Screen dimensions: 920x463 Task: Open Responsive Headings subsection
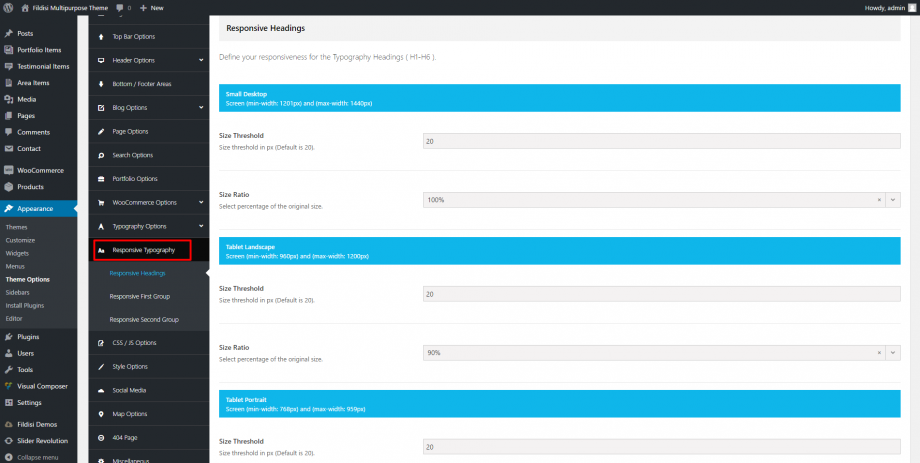click(x=137, y=273)
